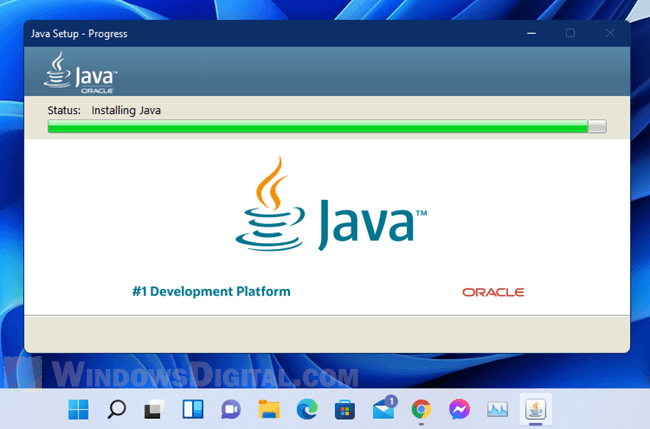
Task: Click the "Status:" label
Action: pos(64,110)
